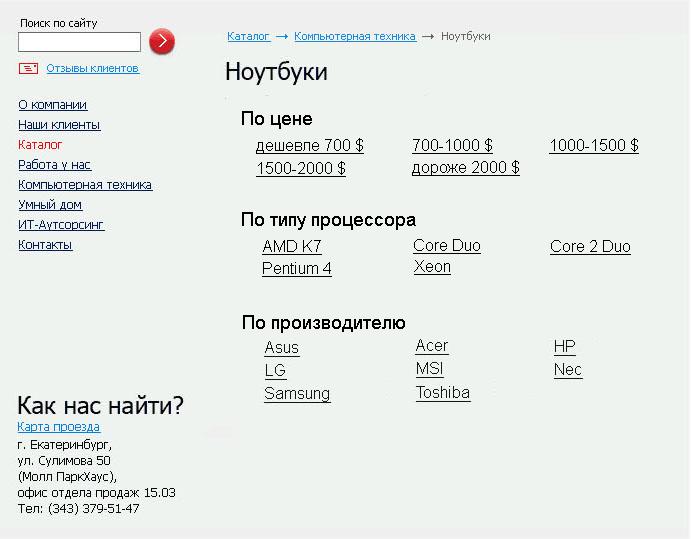The width and height of the screenshot is (691, 539).
Task: Filter by AMD K7 processor
Action: coord(292,247)
